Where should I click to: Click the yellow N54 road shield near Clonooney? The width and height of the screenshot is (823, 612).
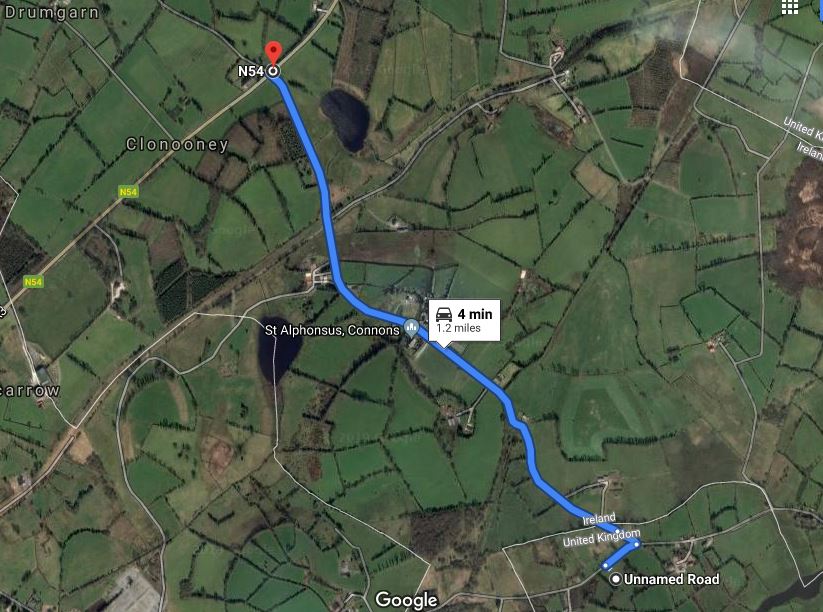pos(128,192)
